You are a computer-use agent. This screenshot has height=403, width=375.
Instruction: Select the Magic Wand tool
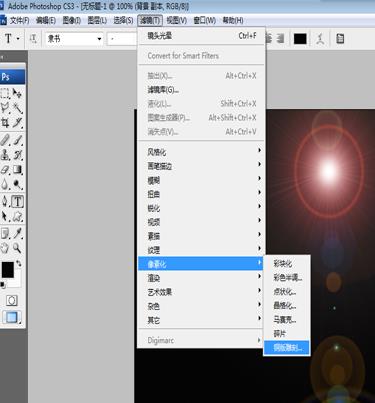tap(17, 108)
